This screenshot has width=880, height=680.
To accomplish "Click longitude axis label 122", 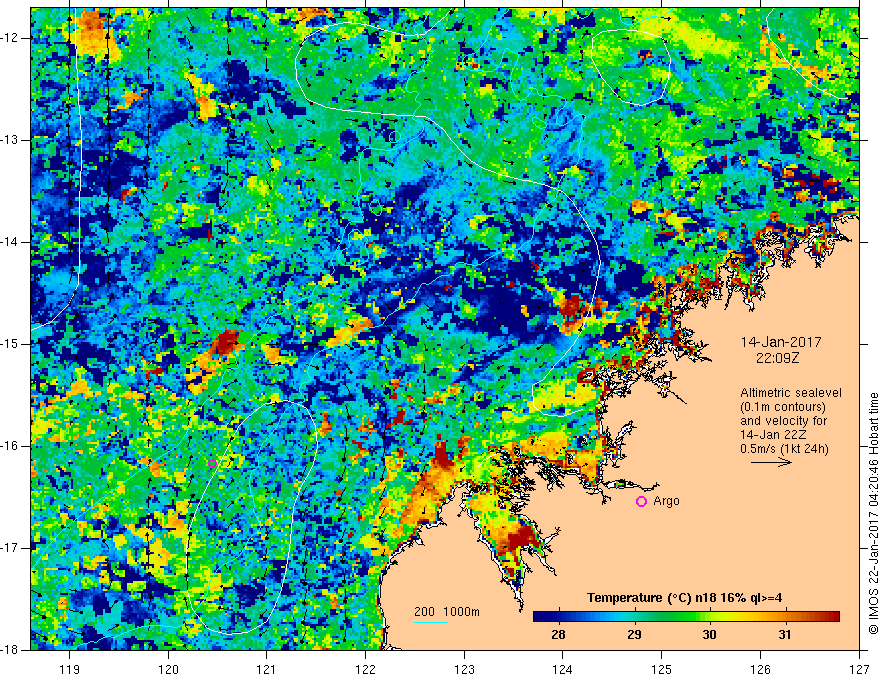I will tap(365, 669).
